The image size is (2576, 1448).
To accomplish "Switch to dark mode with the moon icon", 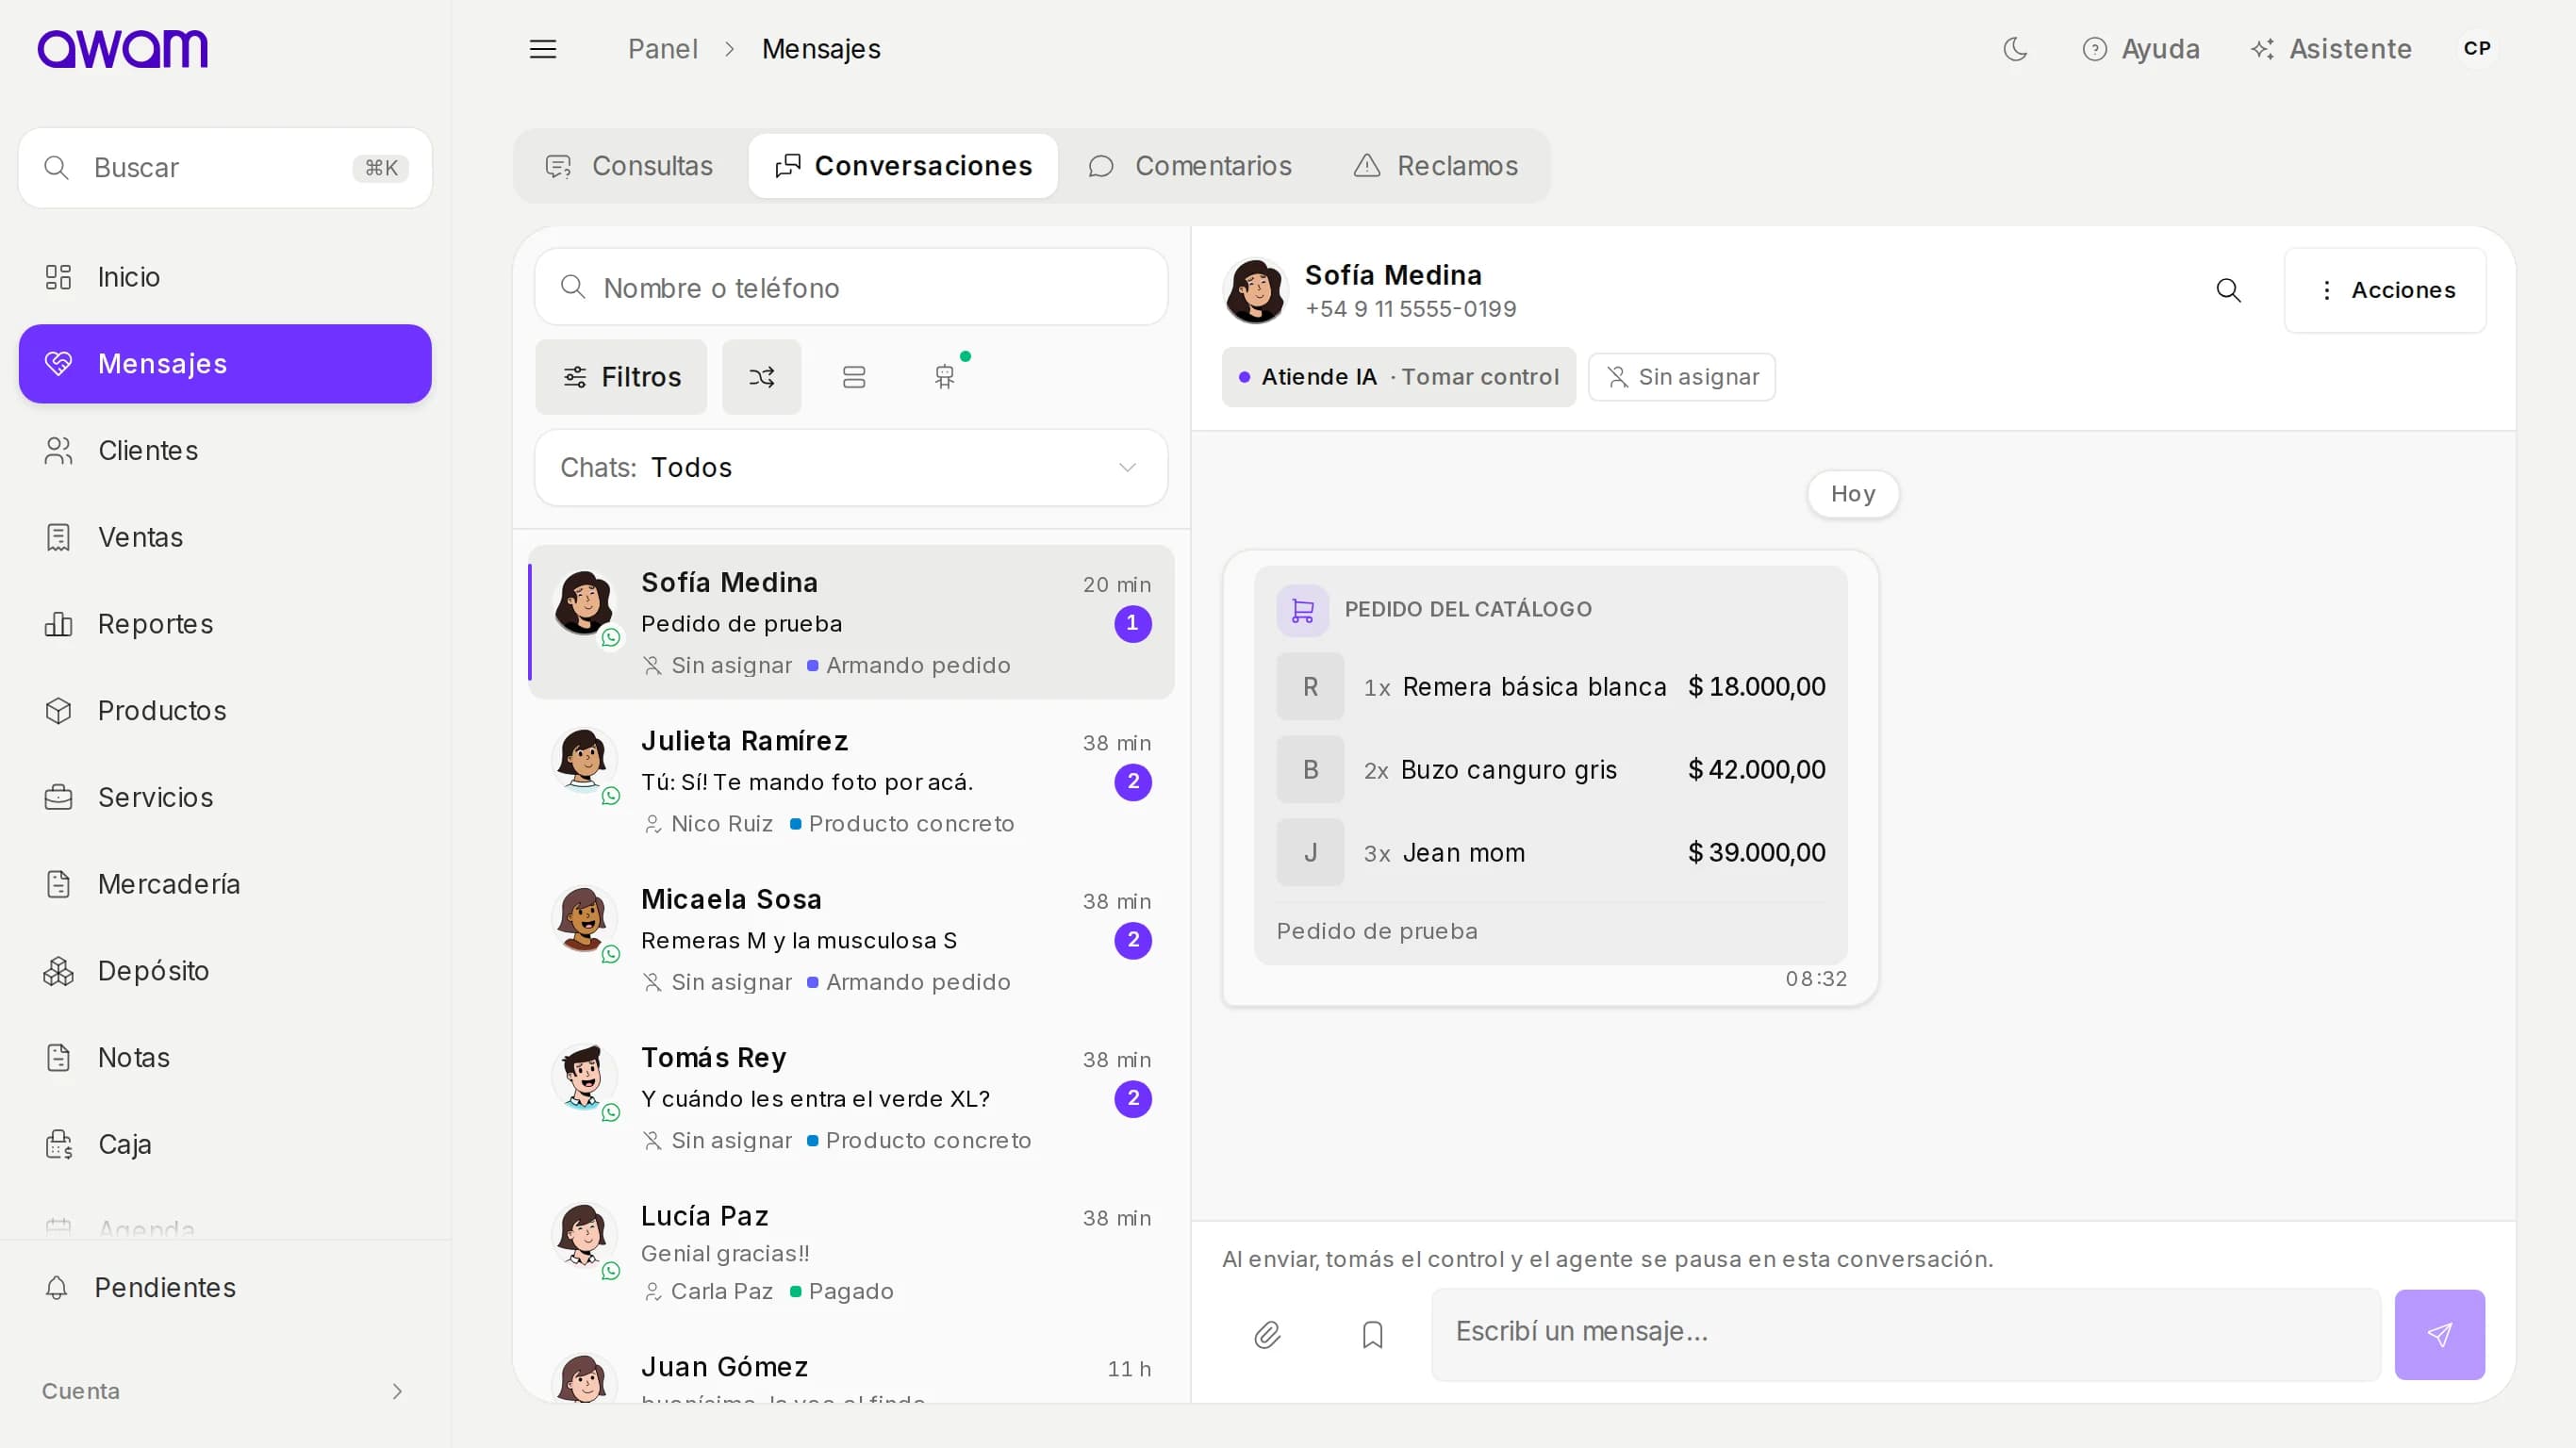I will 2015,49.
